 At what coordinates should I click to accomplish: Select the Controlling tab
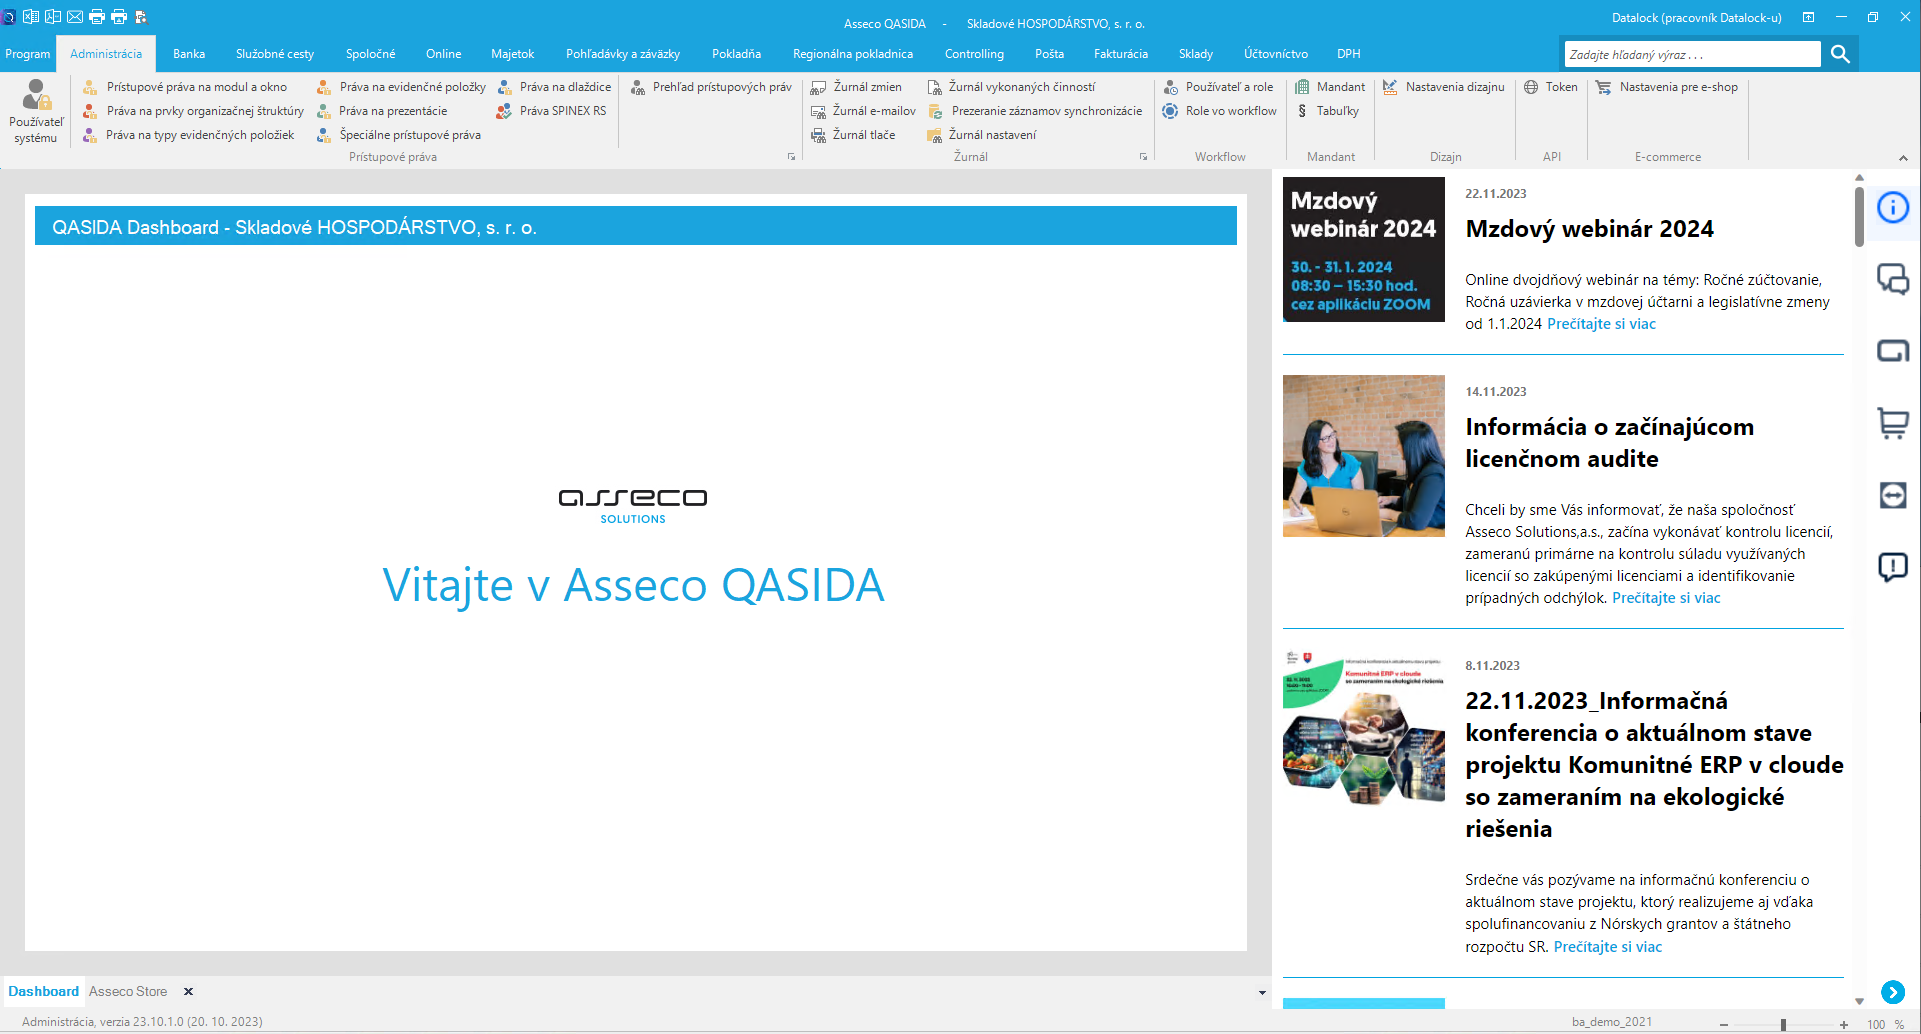click(x=974, y=54)
